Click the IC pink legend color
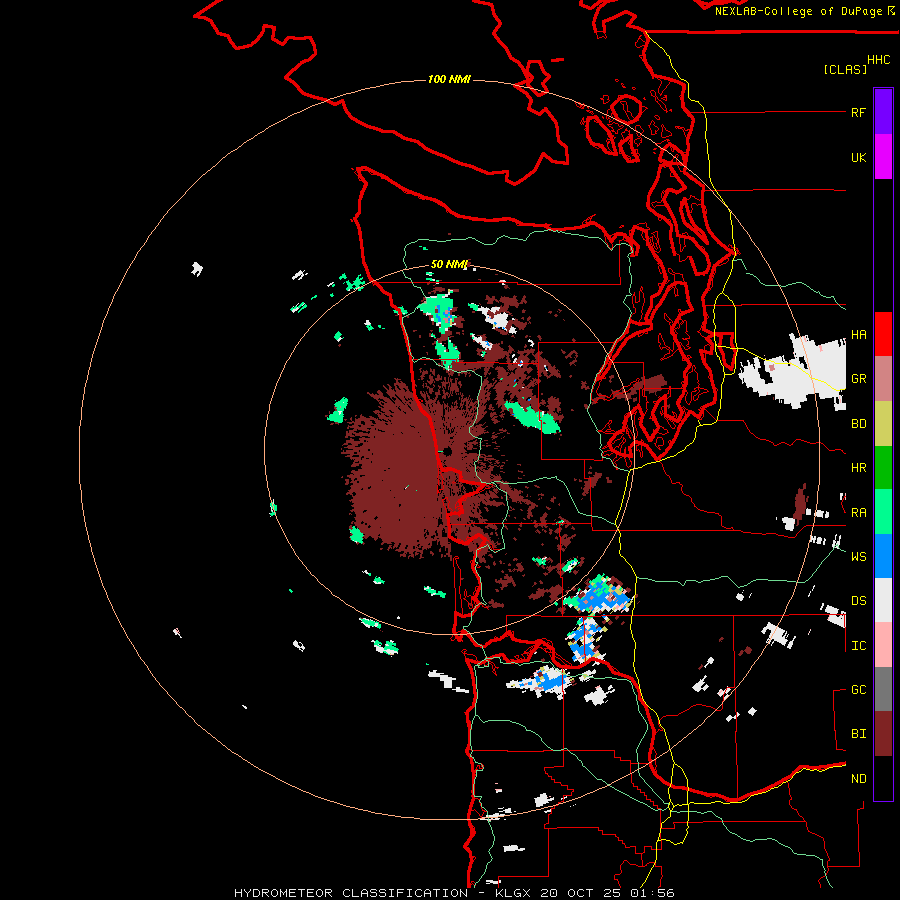Viewport: 900px width, 900px height. (x=883, y=645)
